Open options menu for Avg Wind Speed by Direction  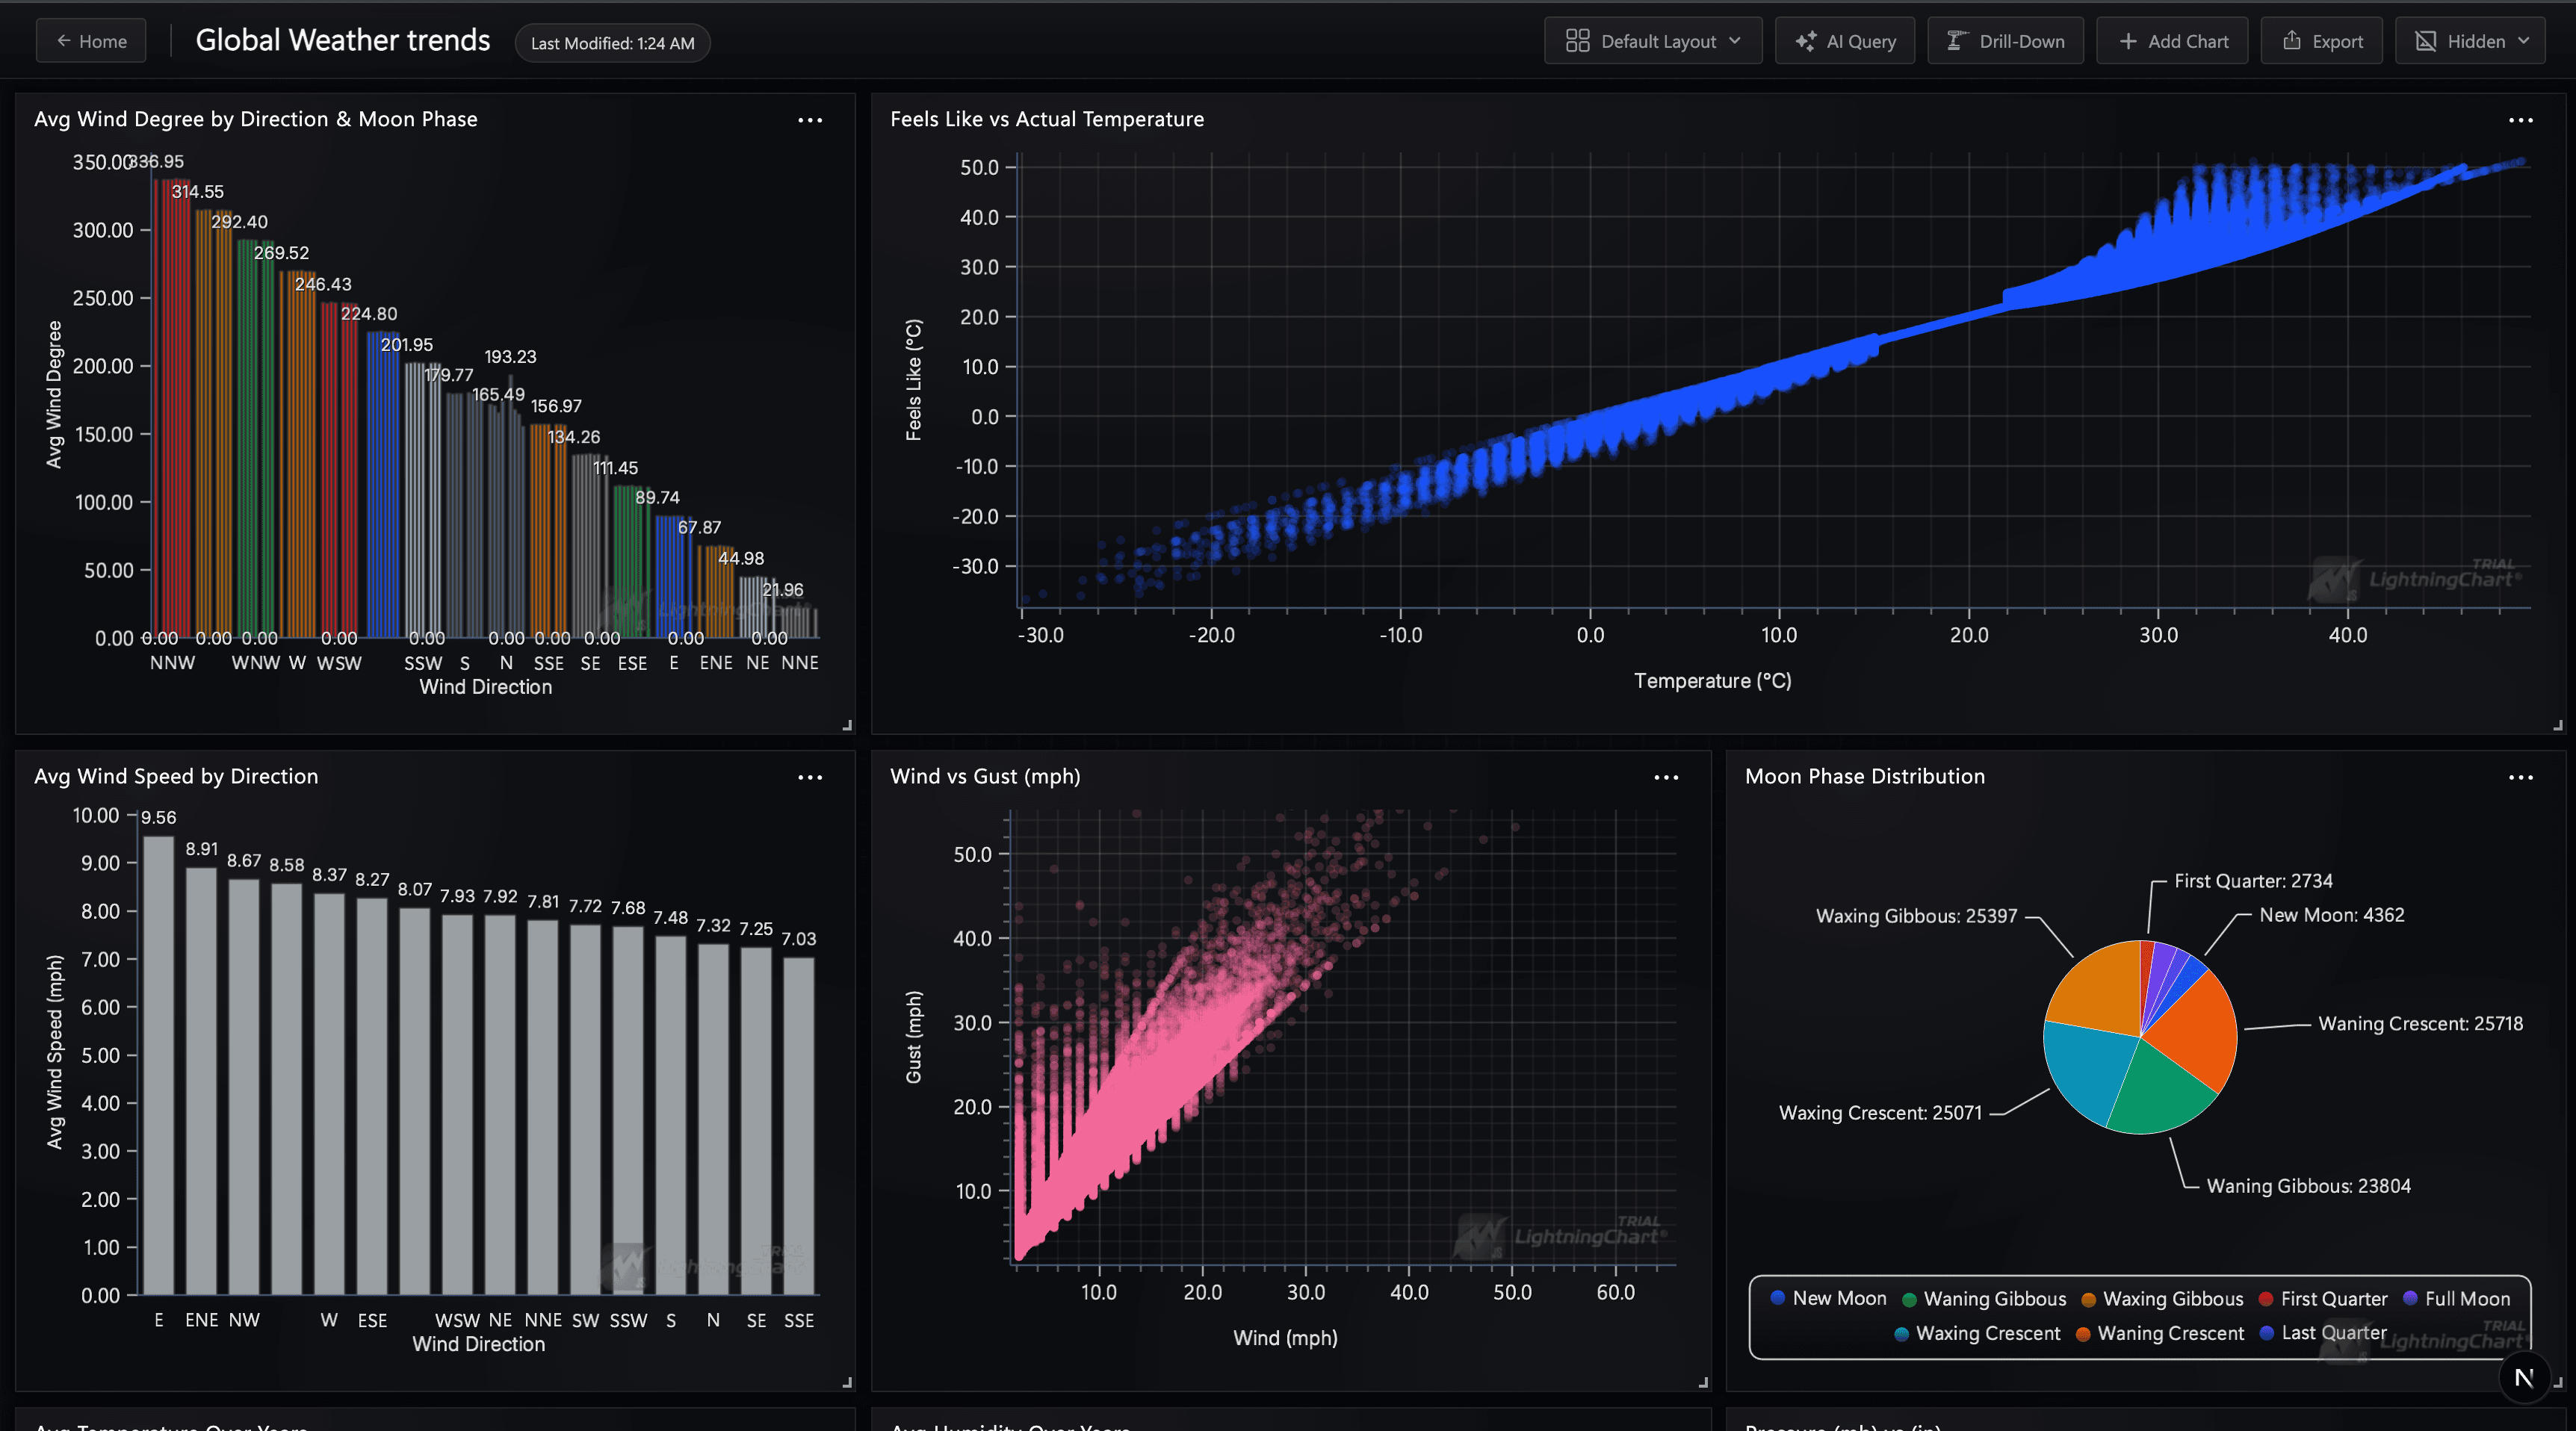[x=810, y=777]
